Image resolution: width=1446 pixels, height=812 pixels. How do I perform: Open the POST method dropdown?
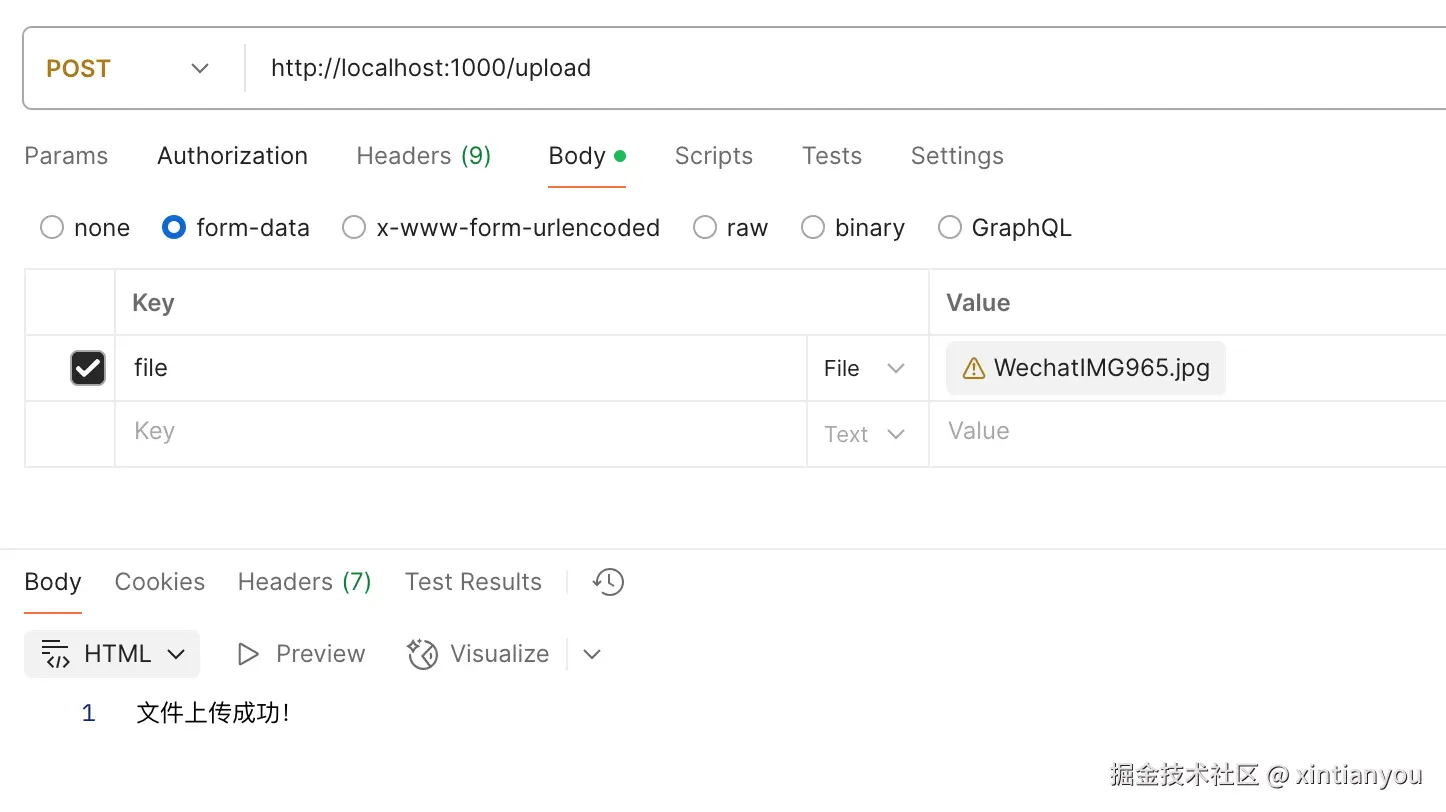(x=128, y=68)
